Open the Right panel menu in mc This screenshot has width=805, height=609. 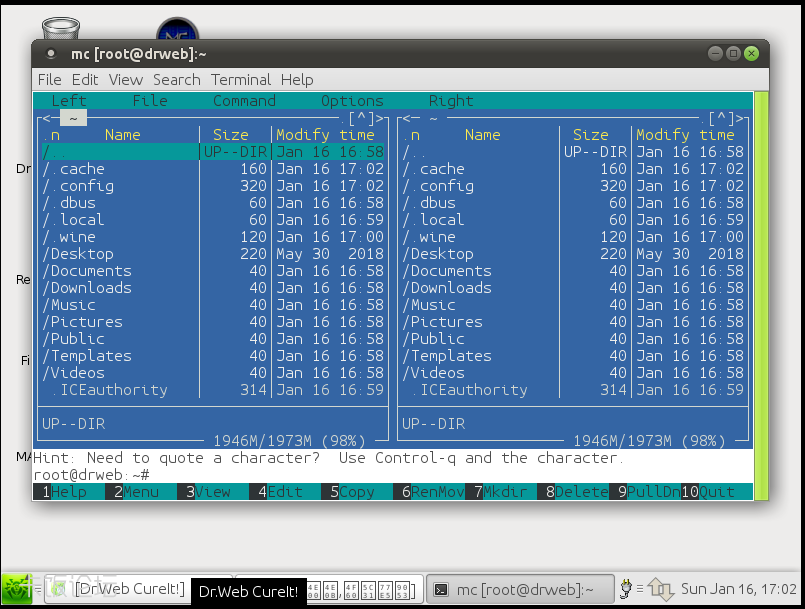coord(451,101)
